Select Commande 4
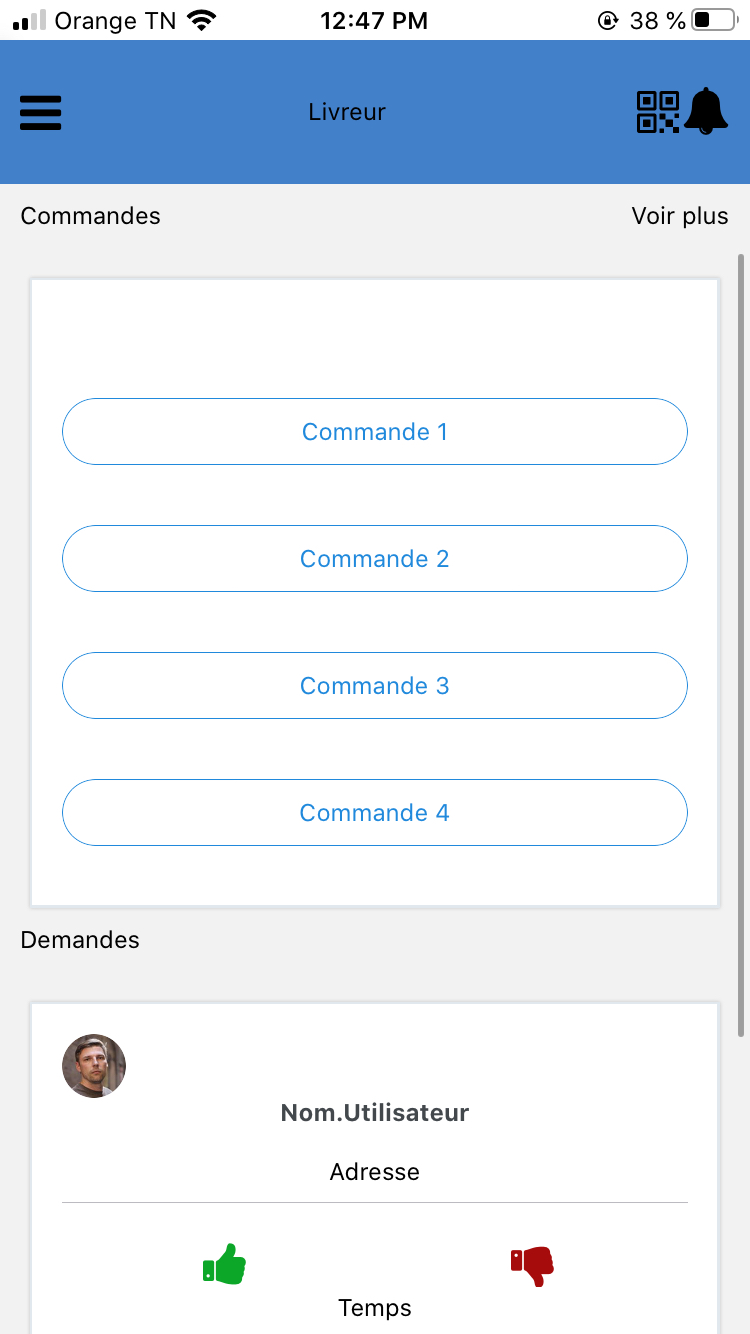This screenshot has height=1334, width=750. [x=375, y=812]
